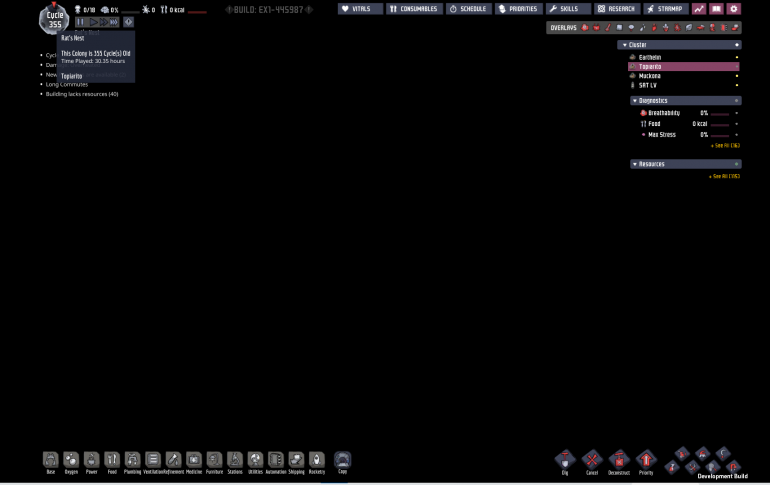Toggle the Conveyor overlay
The height and width of the screenshot is (485, 770).
coord(735,27)
